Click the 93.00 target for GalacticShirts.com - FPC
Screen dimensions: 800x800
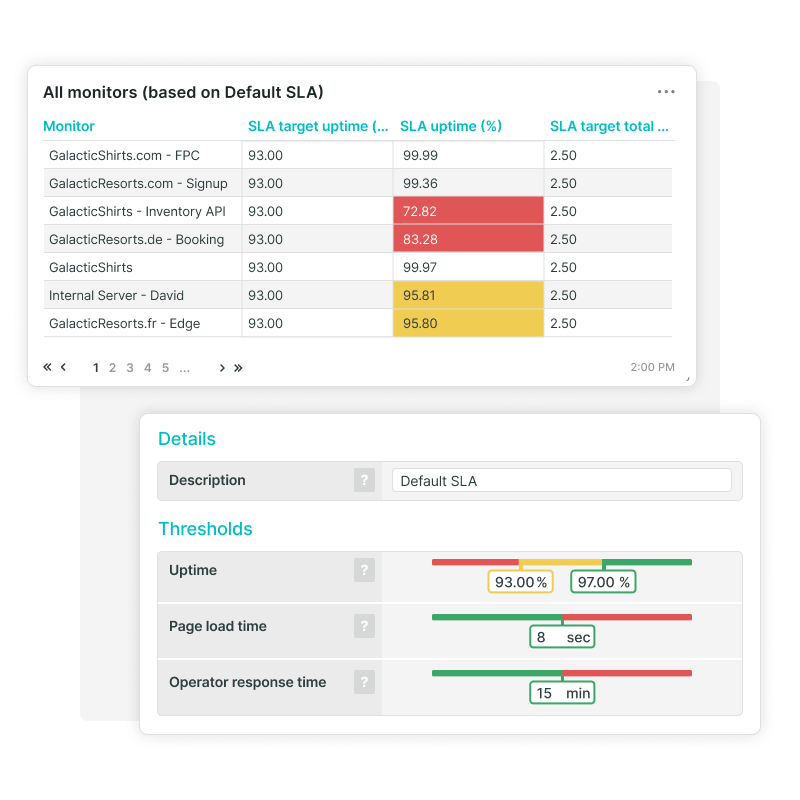(x=265, y=155)
